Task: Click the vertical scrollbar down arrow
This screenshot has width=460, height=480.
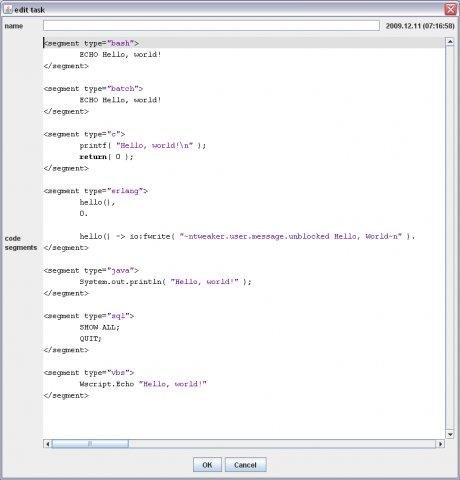Action: pos(450,434)
